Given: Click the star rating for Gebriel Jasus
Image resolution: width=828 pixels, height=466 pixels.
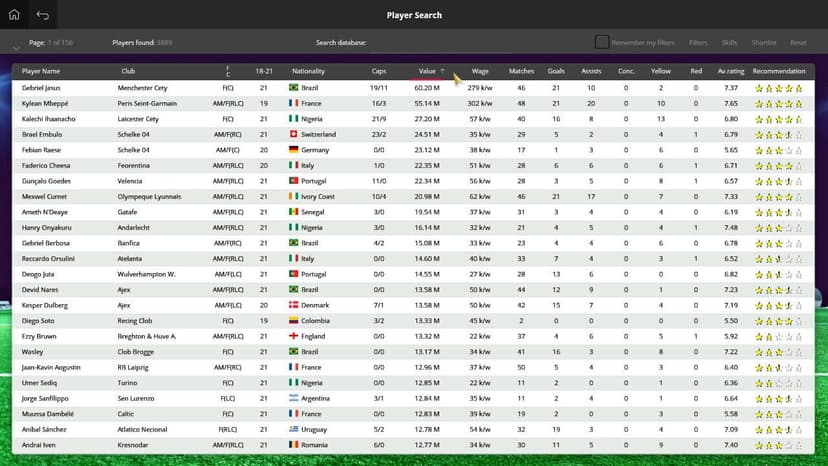Looking at the screenshot, I should click(x=779, y=88).
